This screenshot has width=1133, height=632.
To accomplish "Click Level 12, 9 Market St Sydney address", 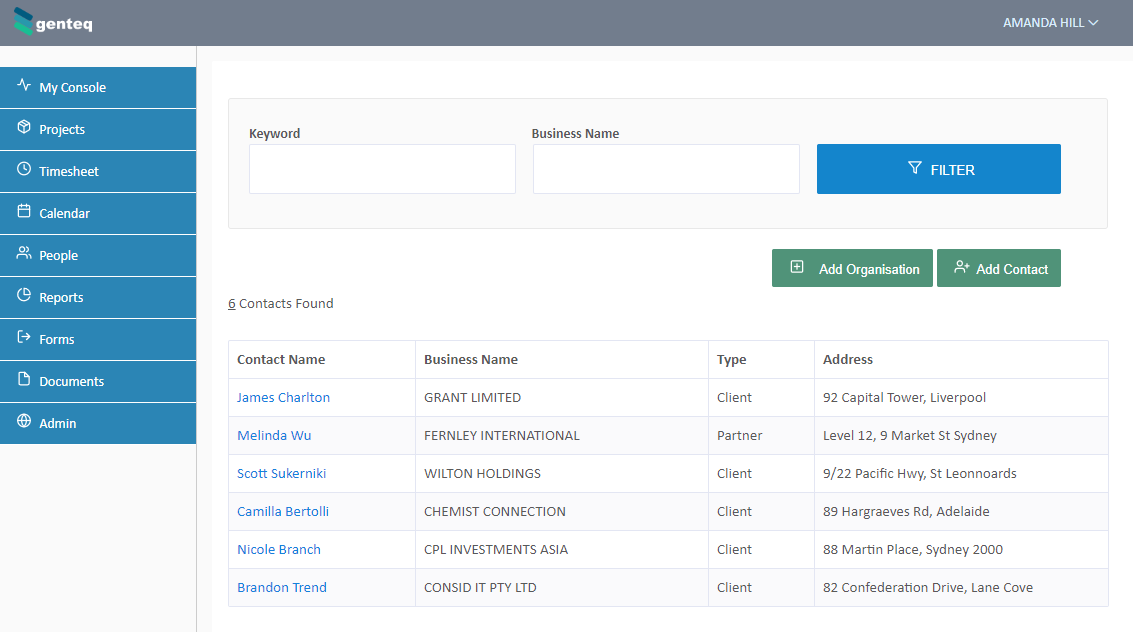I will tap(909, 436).
